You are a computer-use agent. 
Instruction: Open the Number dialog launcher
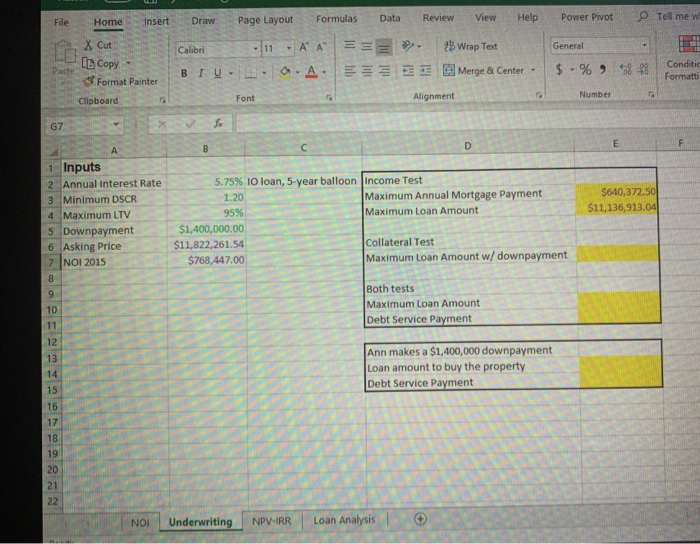point(652,94)
